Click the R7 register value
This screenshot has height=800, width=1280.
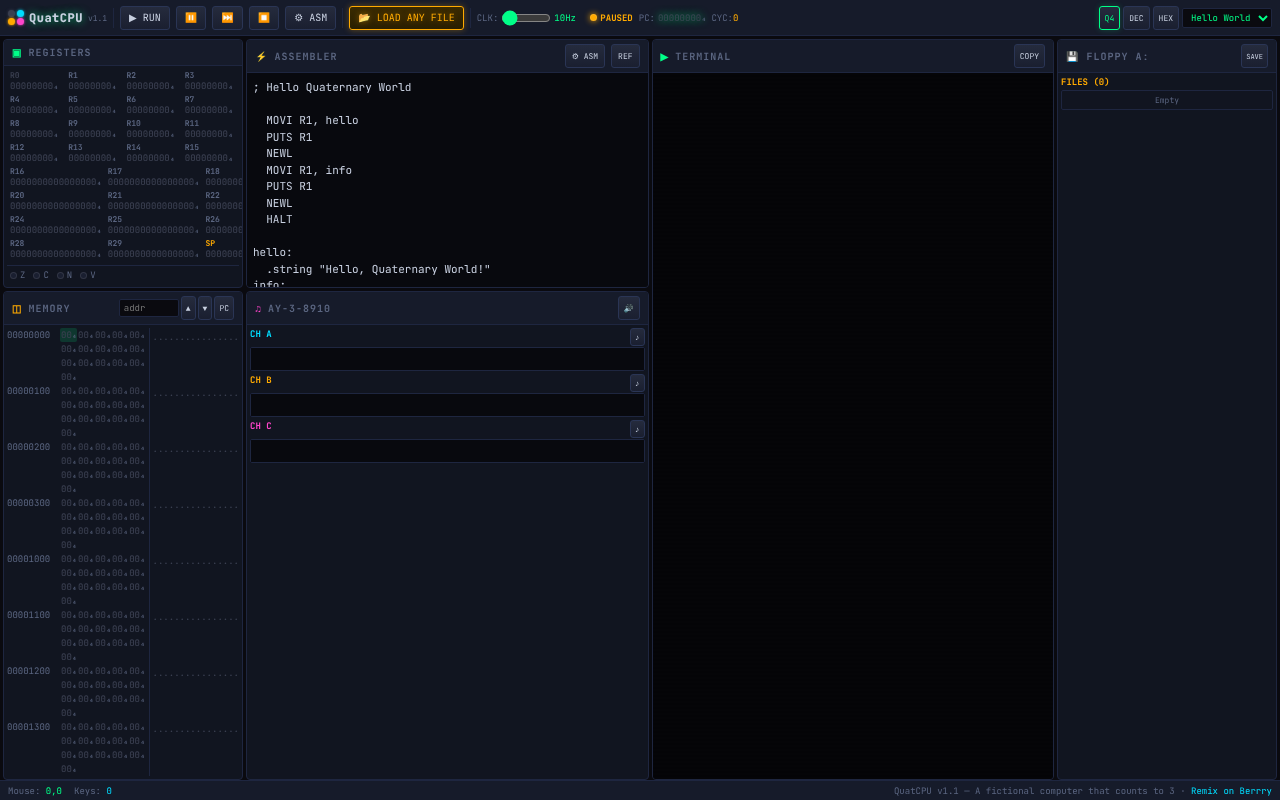[x=208, y=111]
